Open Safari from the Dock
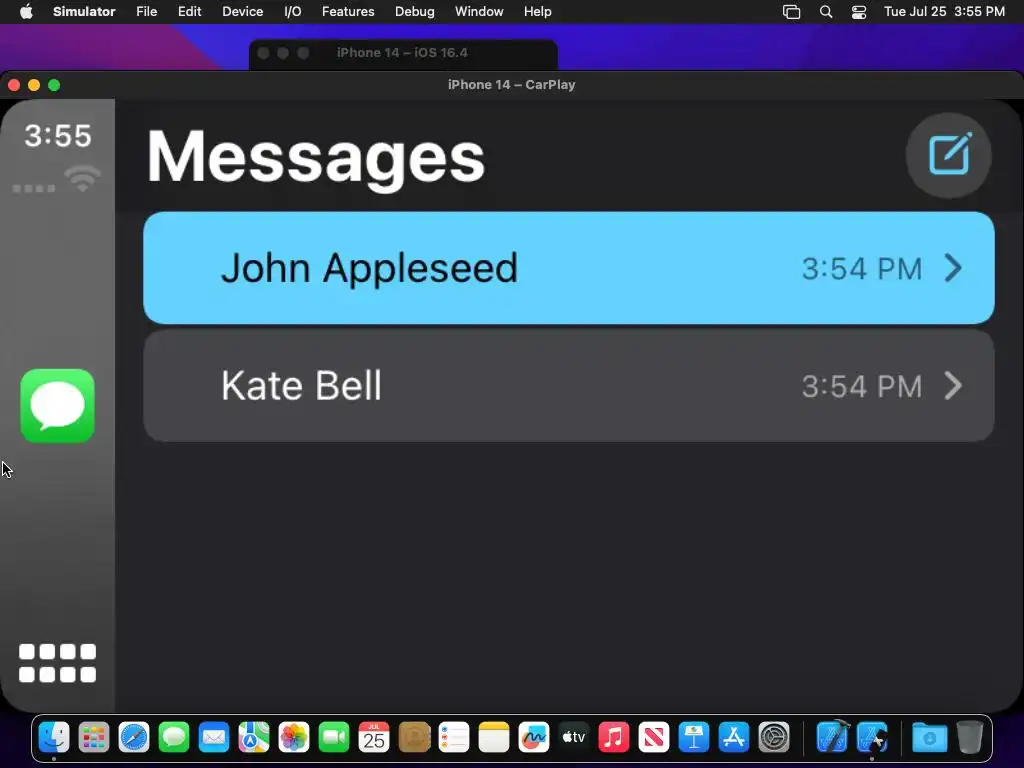The height and width of the screenshot is (768, 1024). point(134,737)
